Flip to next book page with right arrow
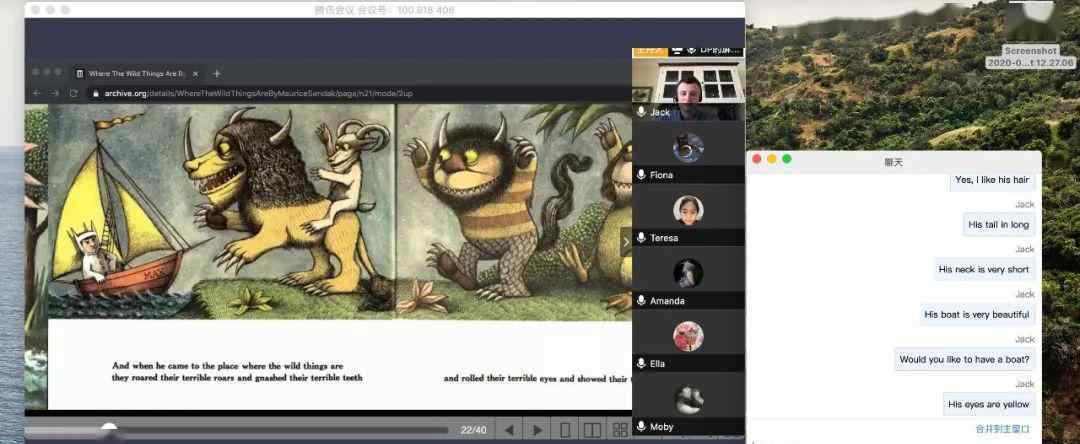Image resolution: width=1080 pixels, height=444 pixels. click(538, 430)
